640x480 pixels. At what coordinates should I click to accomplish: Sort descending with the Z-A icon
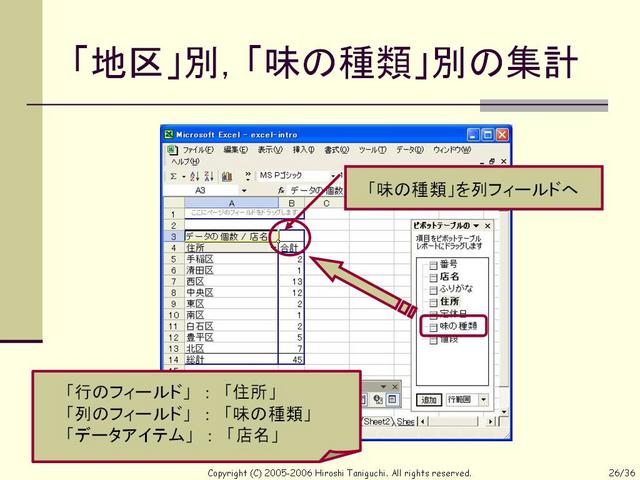209,176
